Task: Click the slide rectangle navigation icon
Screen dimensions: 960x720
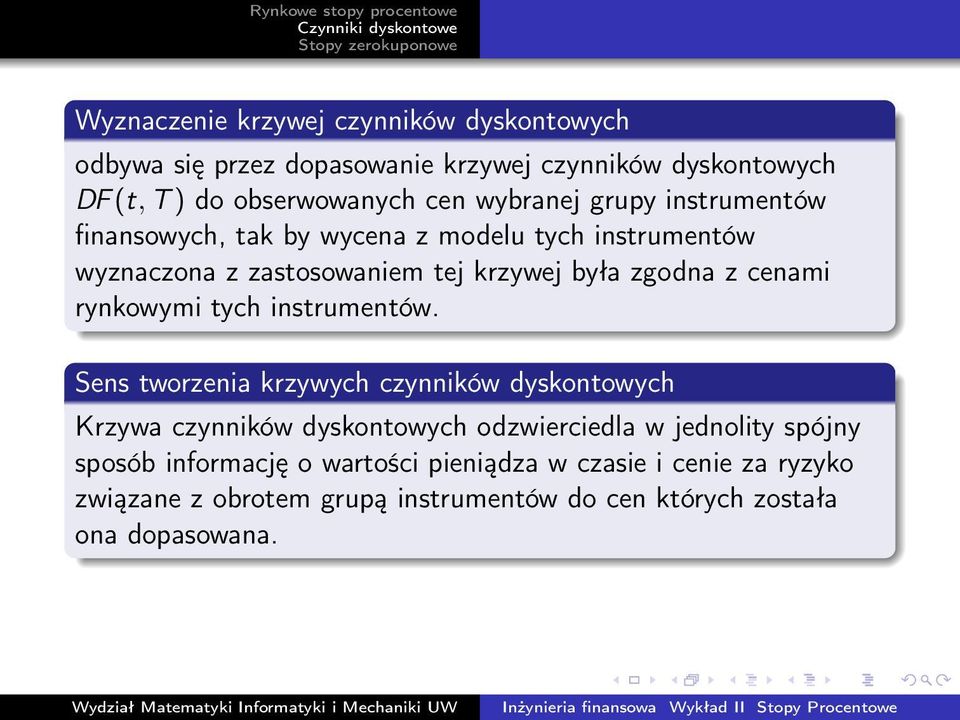Action: (x=634, y=680)
